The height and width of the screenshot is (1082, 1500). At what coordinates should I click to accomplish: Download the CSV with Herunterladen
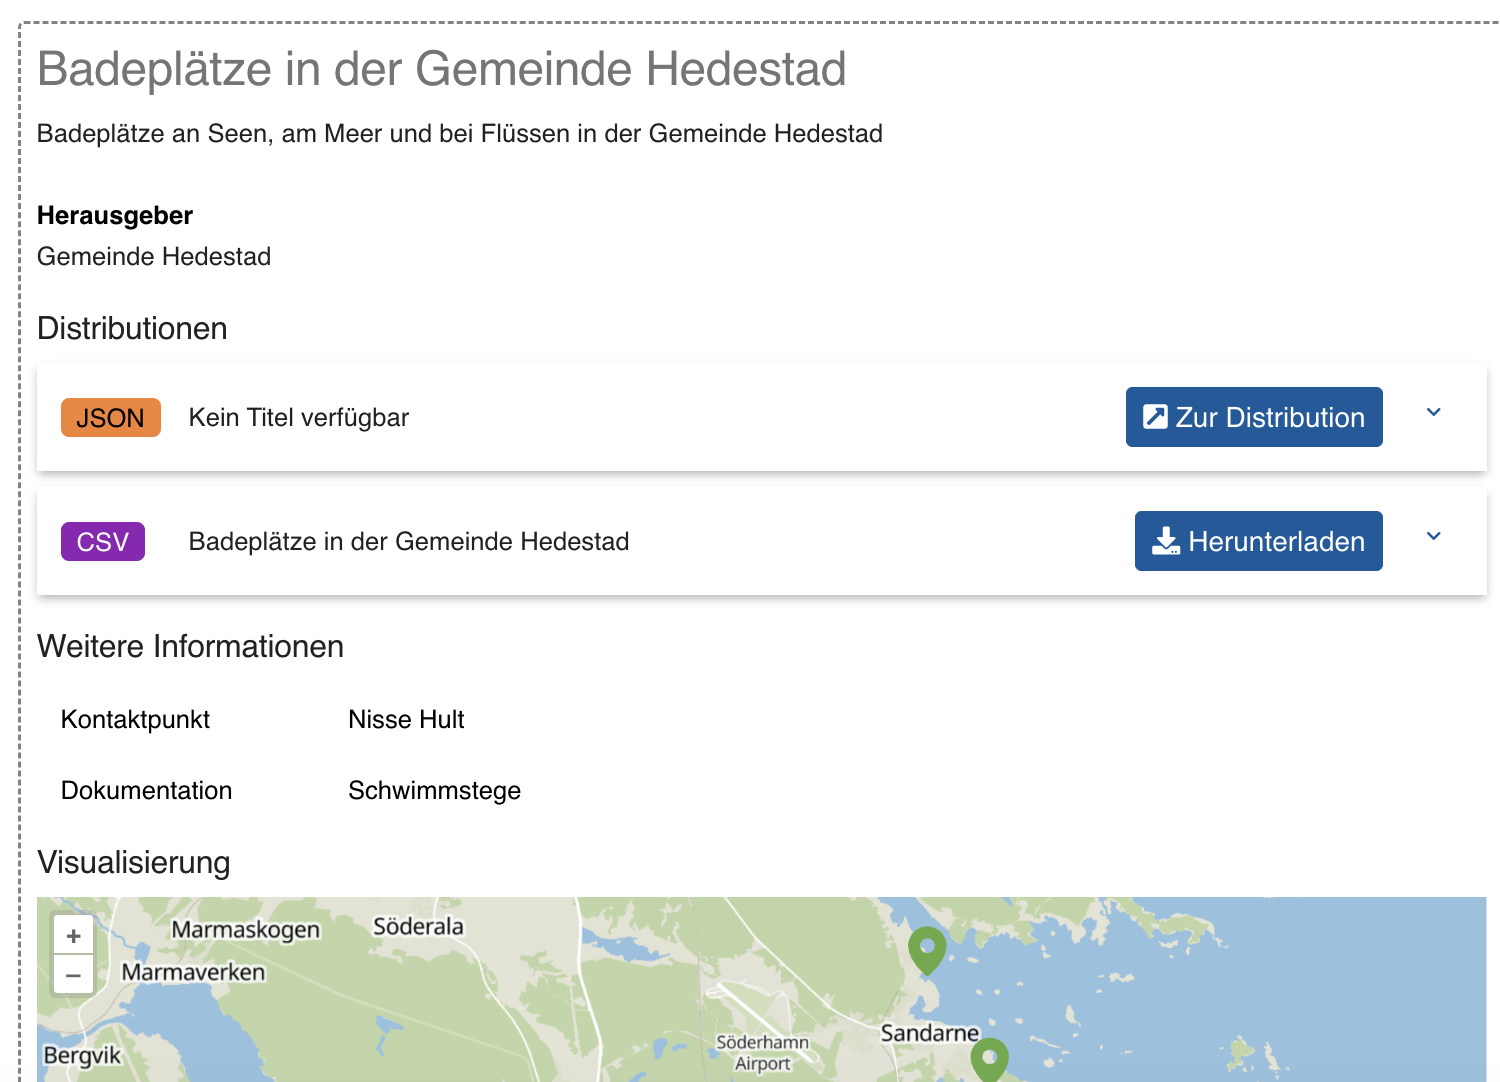[x=1259, y=541]
